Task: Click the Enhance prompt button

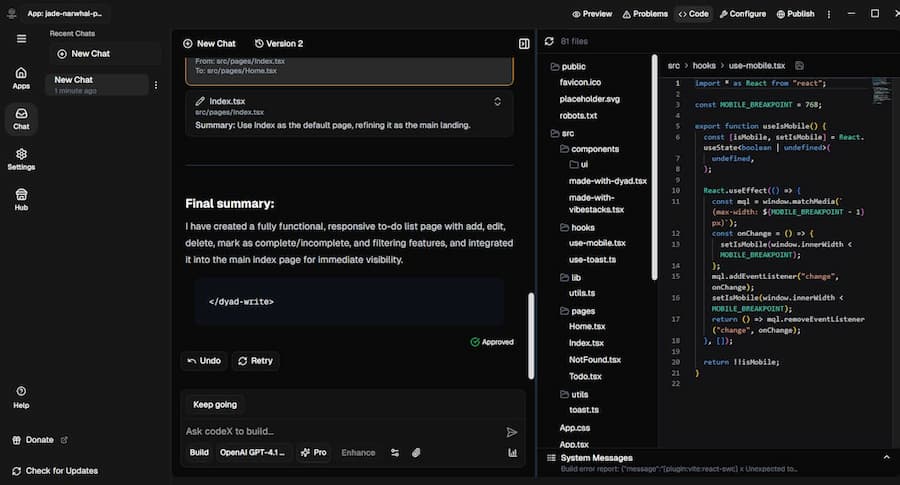Action: point(358,453)
